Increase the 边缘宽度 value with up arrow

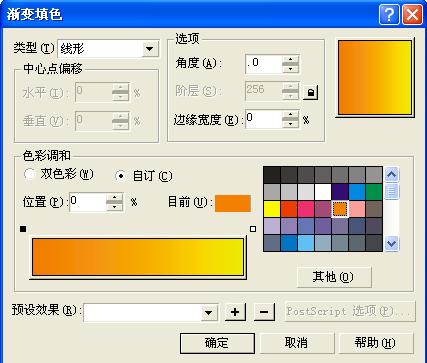click(x=290, y=115)
